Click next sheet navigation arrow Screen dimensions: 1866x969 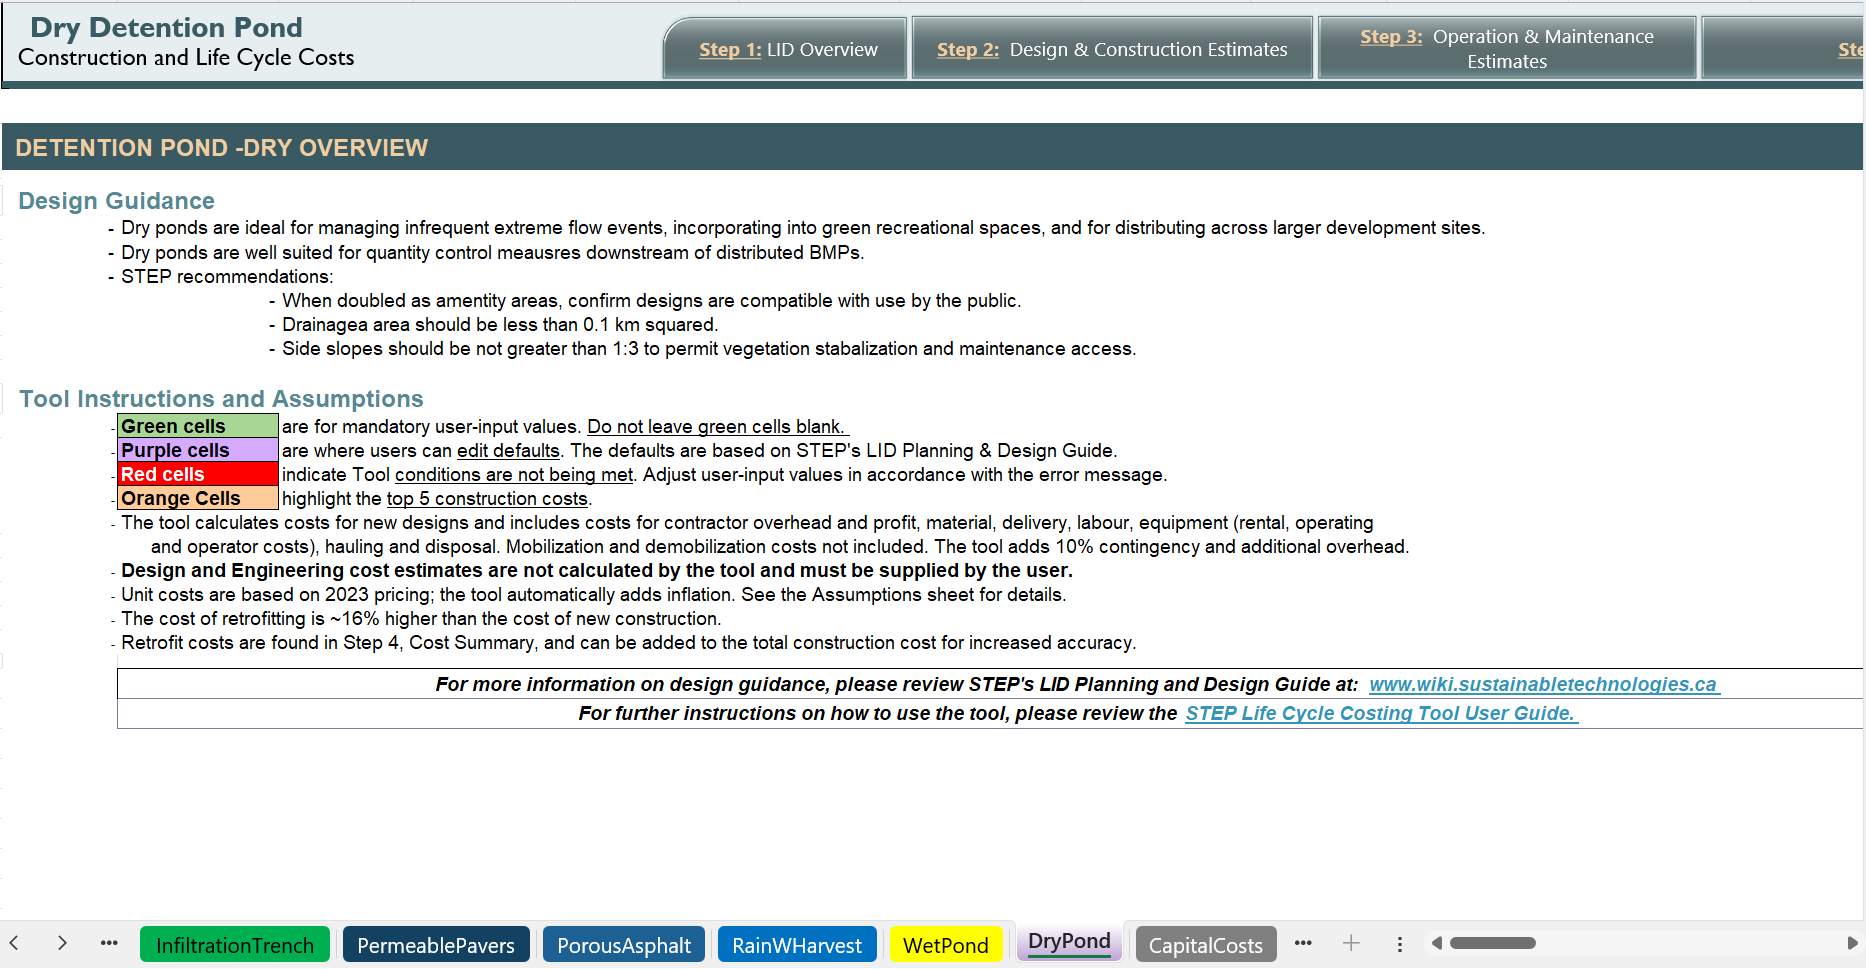[62, 943]
